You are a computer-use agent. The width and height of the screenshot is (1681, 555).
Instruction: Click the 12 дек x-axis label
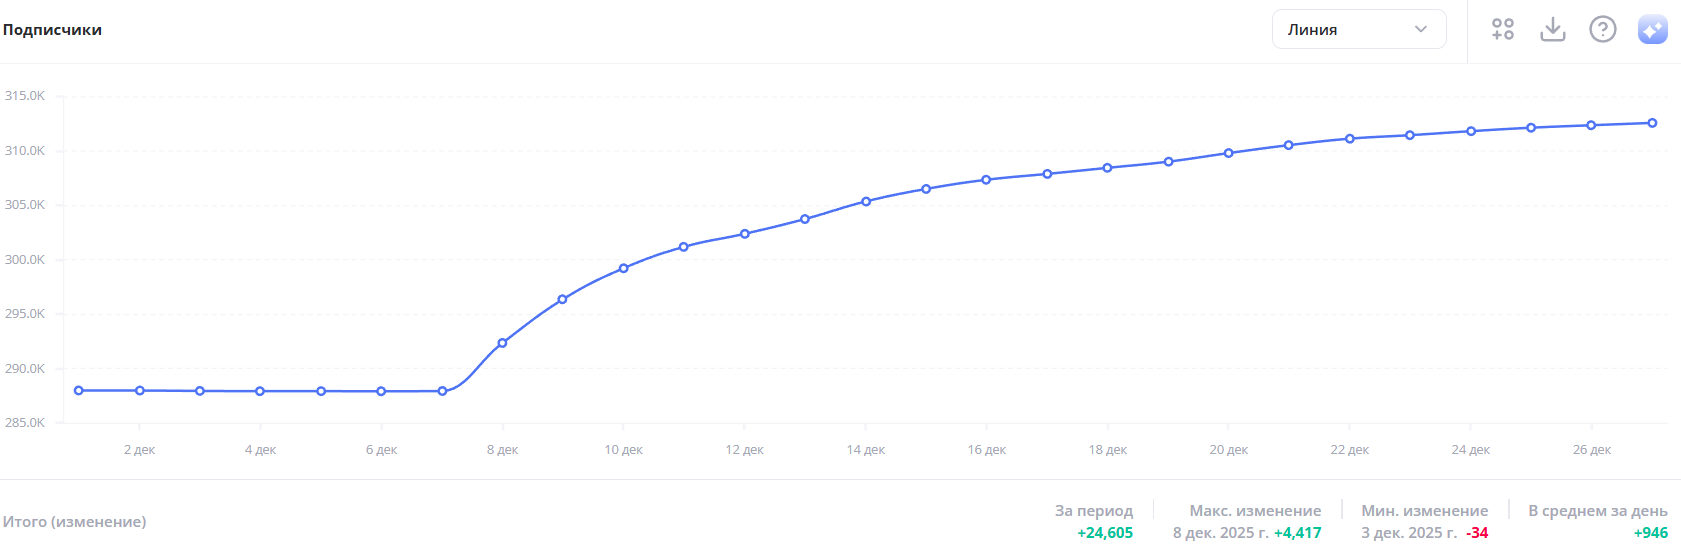pos(744,450)
